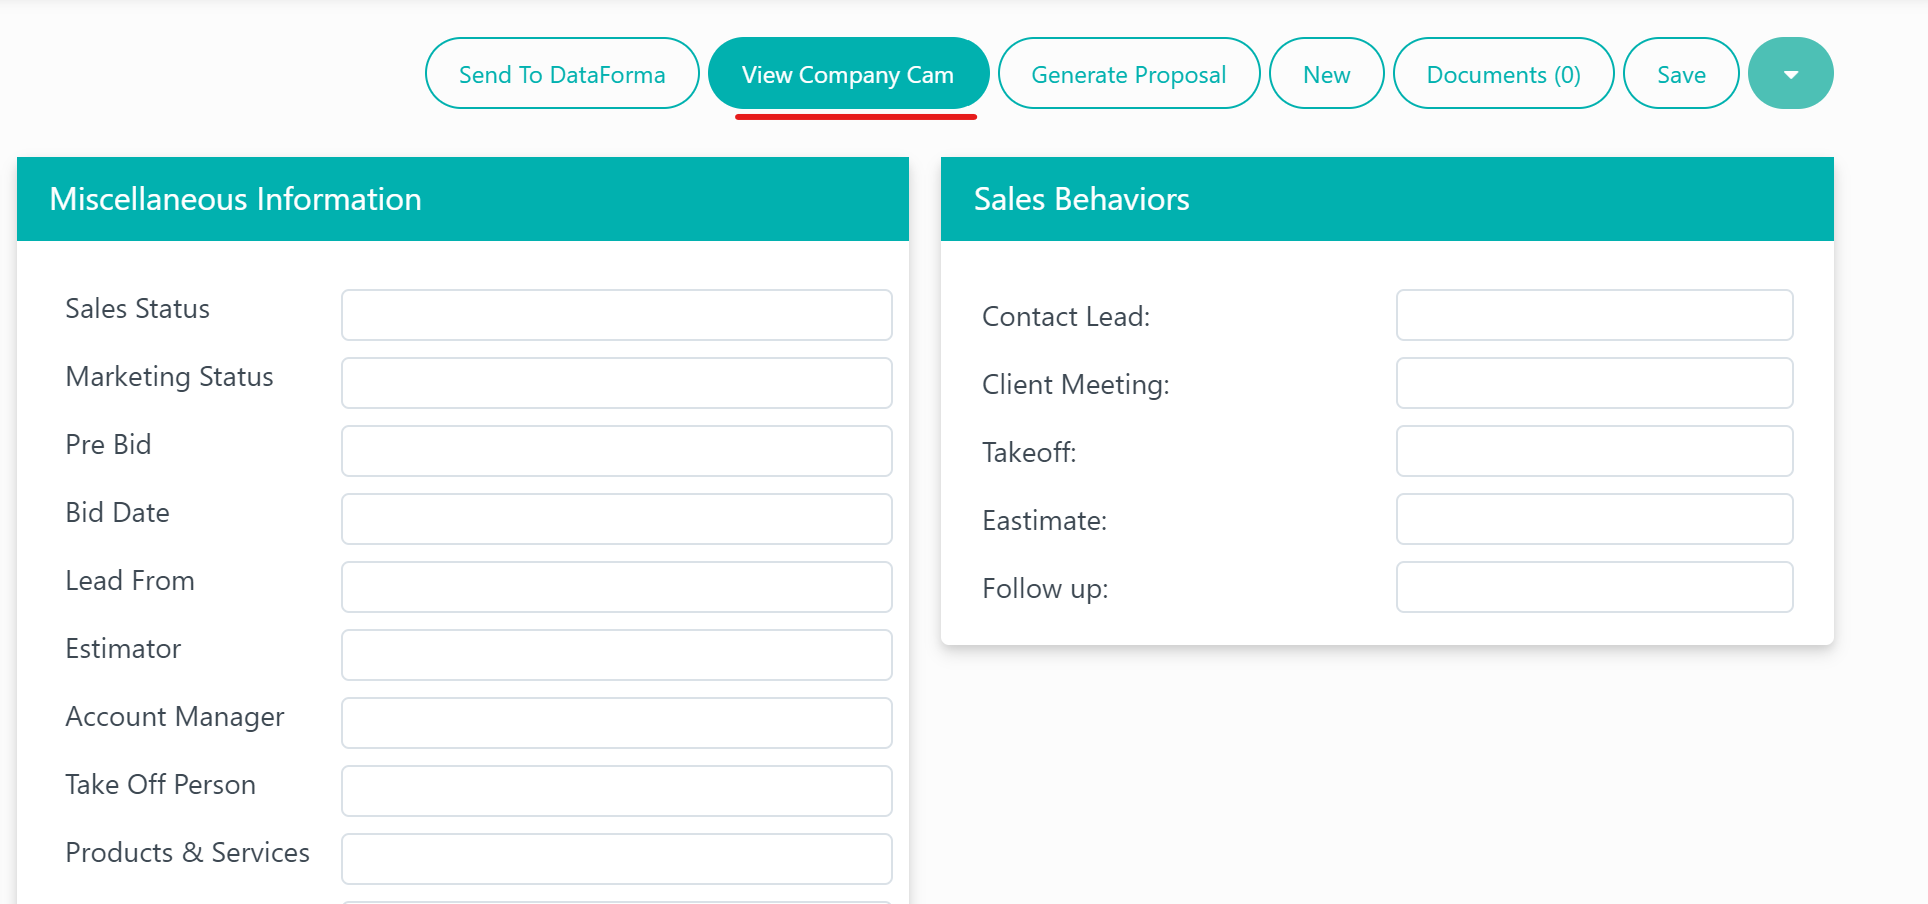The width and height of the screenshot is (1928, 904).
Task: Click the Take Off Person label
Action: pyautogui.click(x=161, y=785)
